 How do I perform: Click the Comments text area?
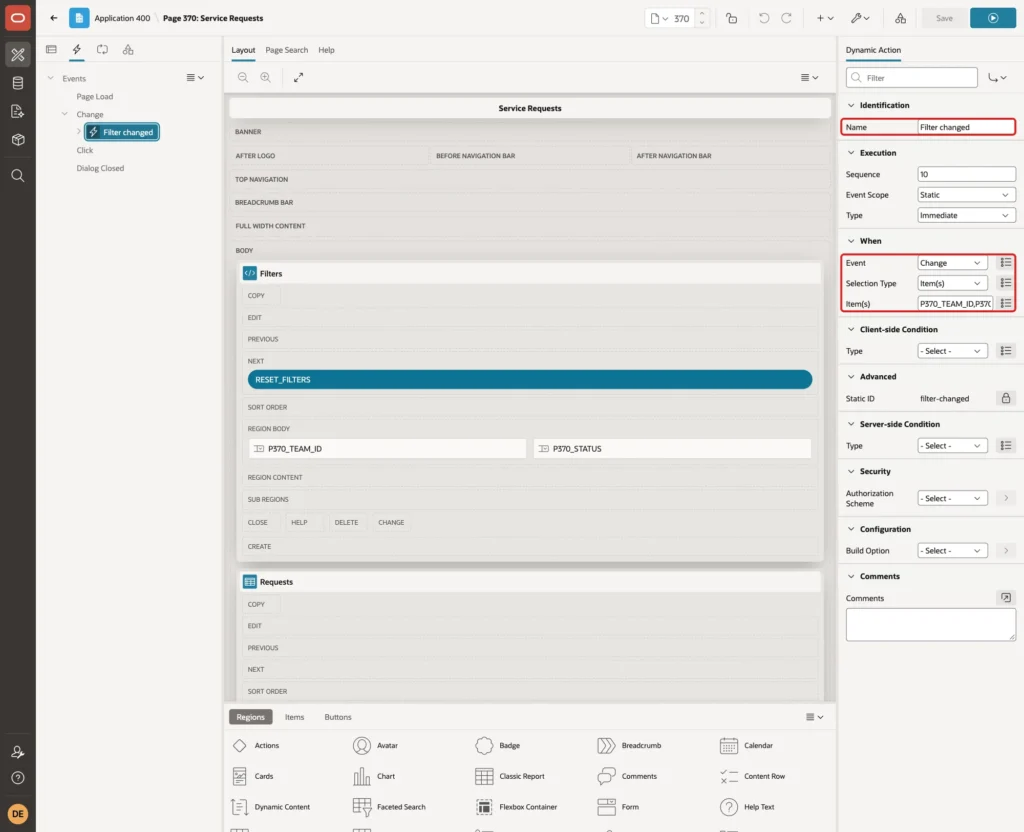point(931,624)
